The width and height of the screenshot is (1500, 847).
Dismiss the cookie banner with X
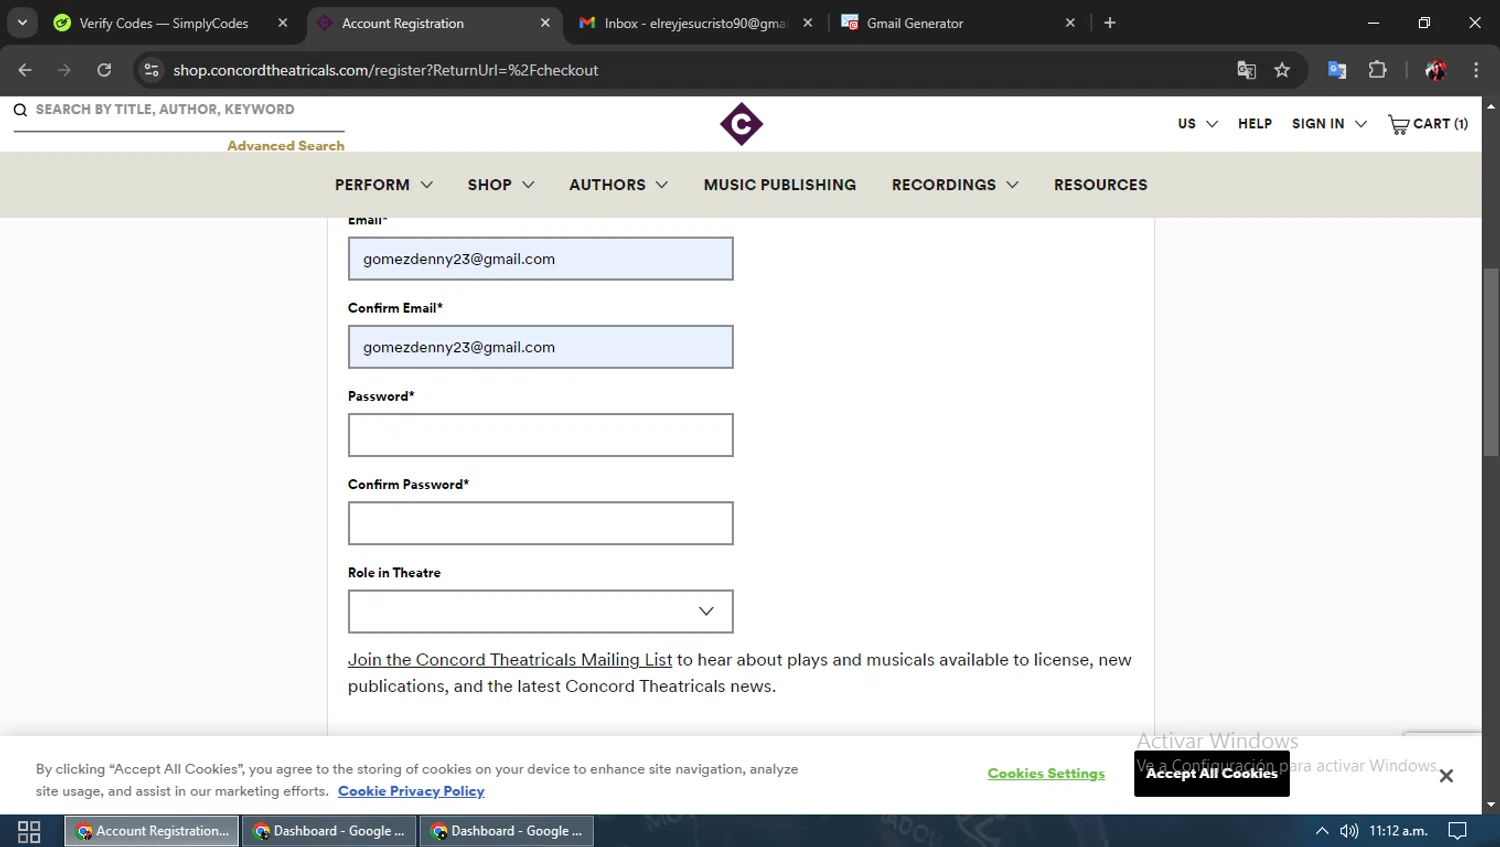point(1446,776)
